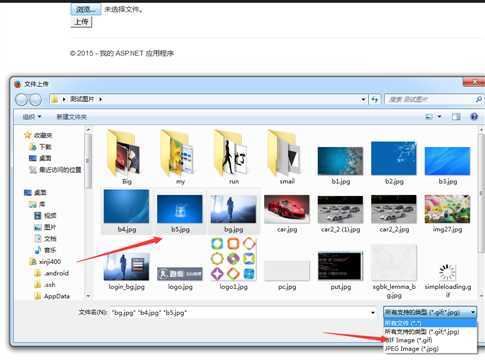Select the red car.jpg image
The image size is (485, 360).
[x=287, y=213]
